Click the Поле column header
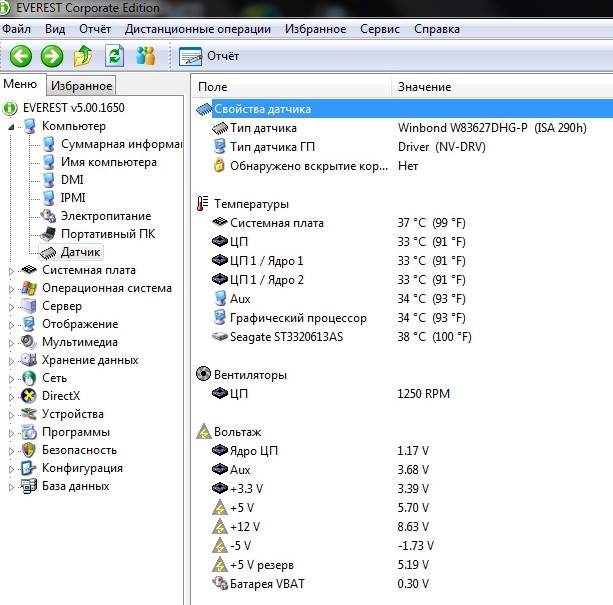Viewport: 613px width, 605px height. [x=214, y=87]
